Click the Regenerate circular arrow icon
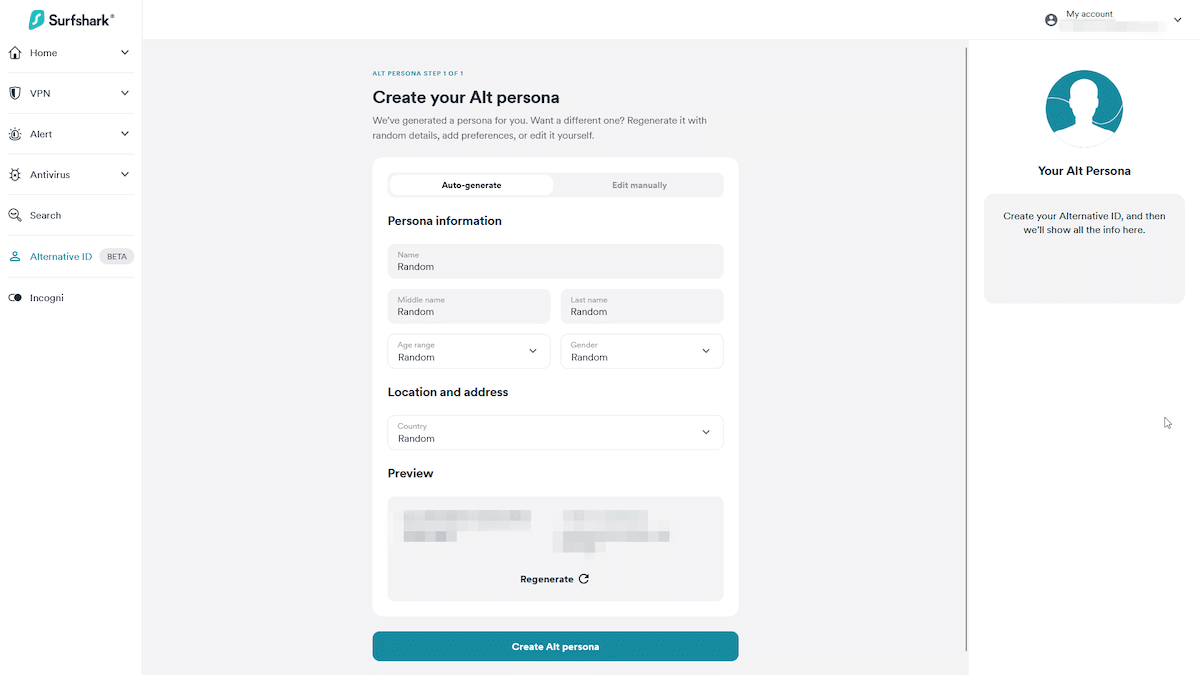 584,579
